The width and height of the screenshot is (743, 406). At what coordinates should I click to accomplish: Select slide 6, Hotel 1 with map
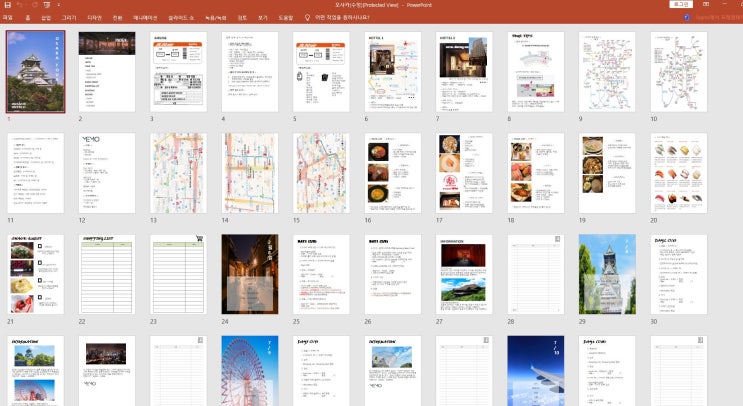(x=393, y=72)
